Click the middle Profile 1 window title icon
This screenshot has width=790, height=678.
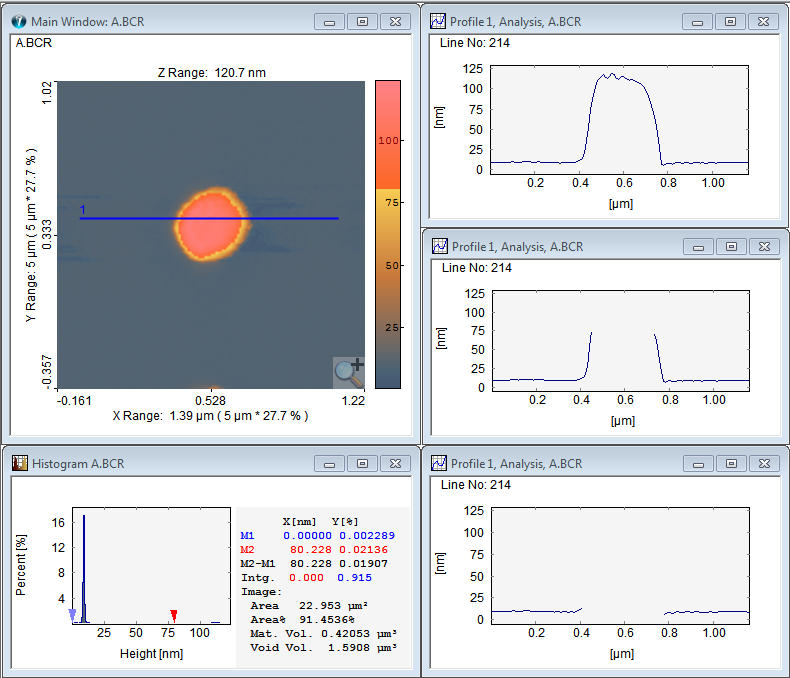439,246
